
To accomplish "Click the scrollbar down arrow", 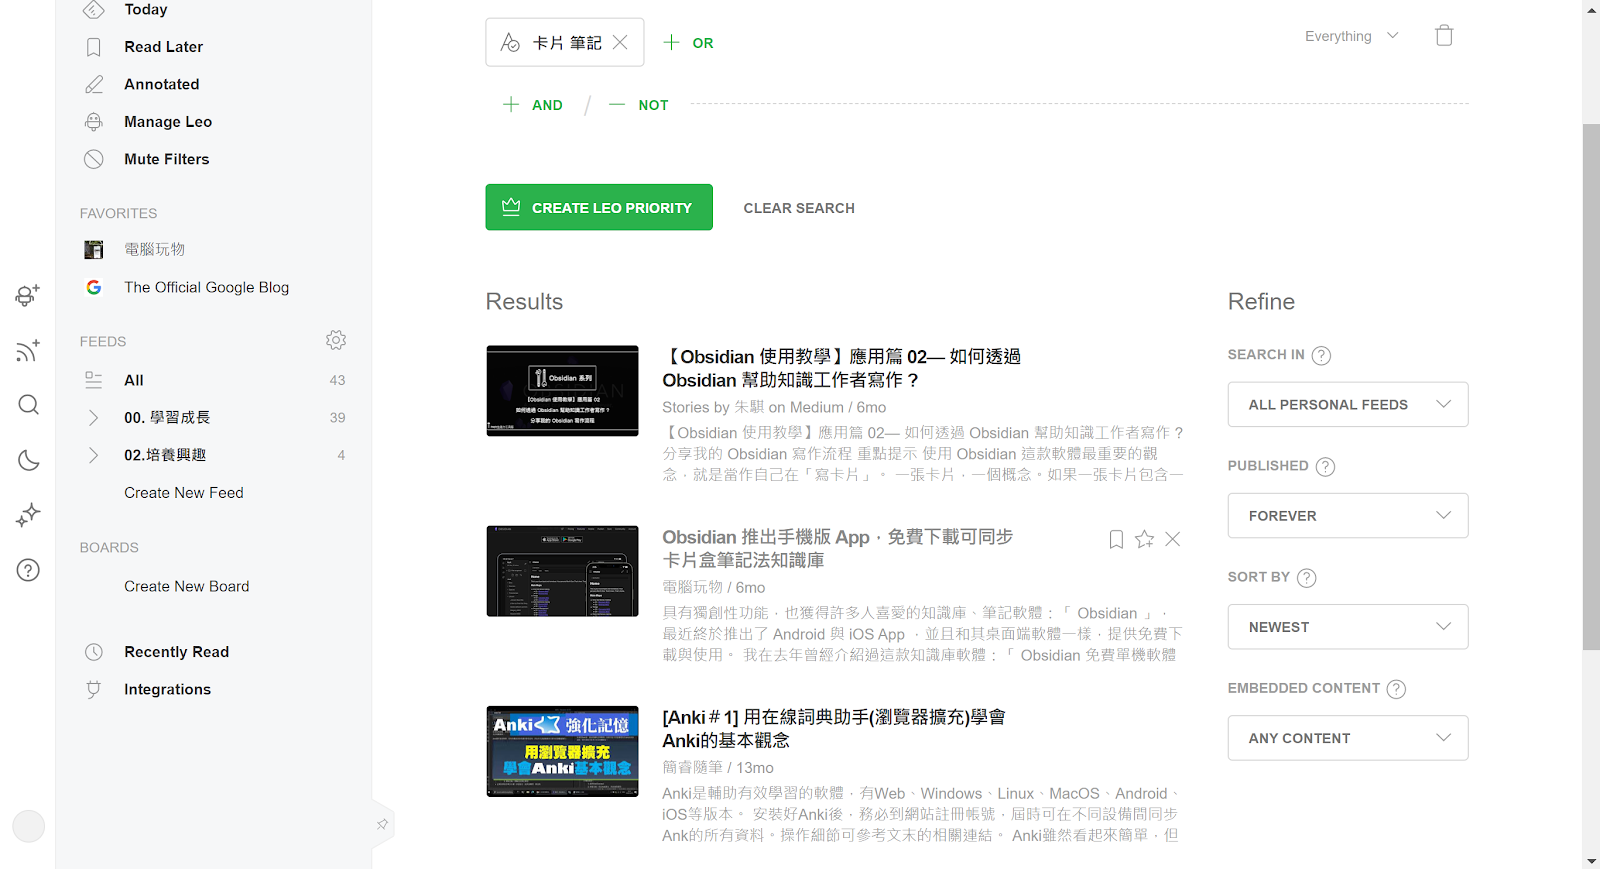I will point(1591,860).
